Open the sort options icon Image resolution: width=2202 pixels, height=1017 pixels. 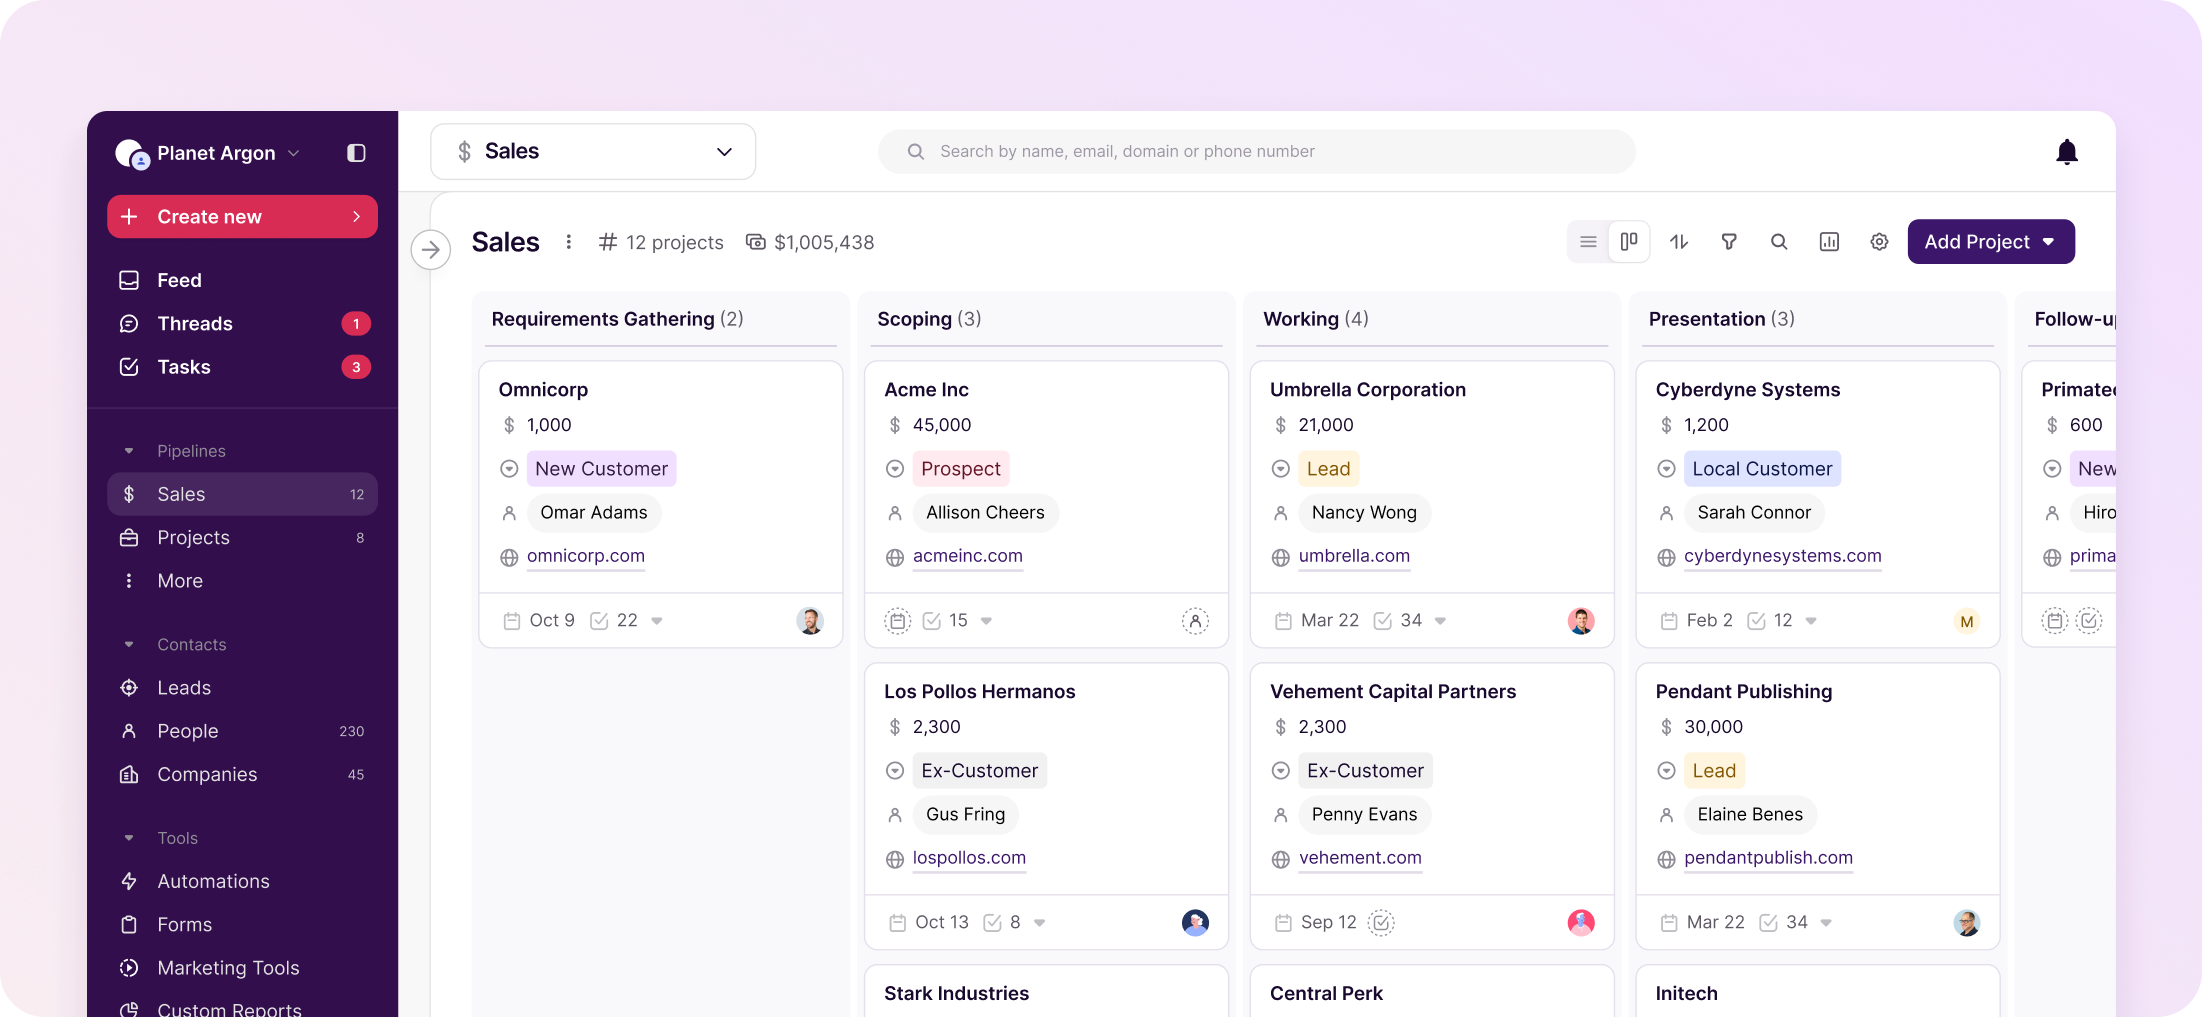tap(1679, 242)
